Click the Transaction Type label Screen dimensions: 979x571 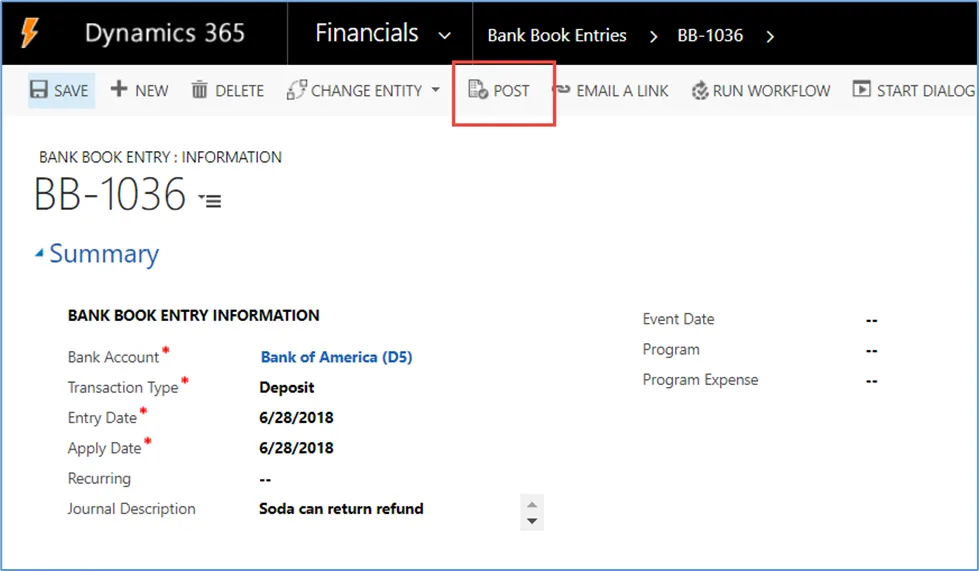(123, 388)
